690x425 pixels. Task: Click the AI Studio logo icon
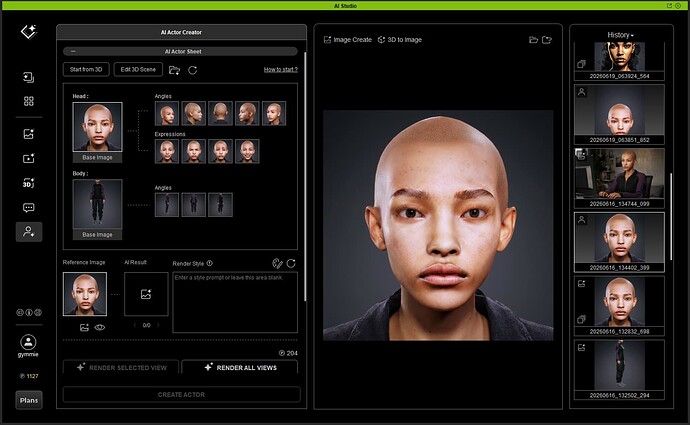pos(29,32)
